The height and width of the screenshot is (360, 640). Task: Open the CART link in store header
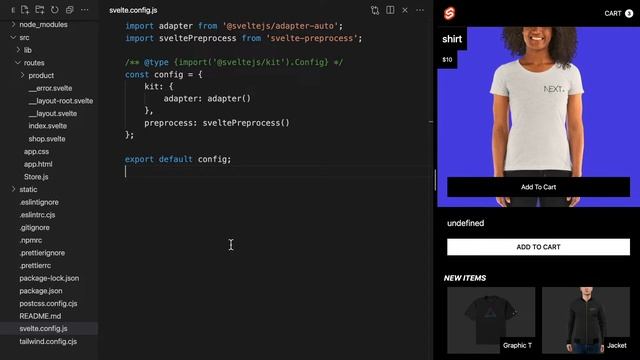click(x=613, y=13)
